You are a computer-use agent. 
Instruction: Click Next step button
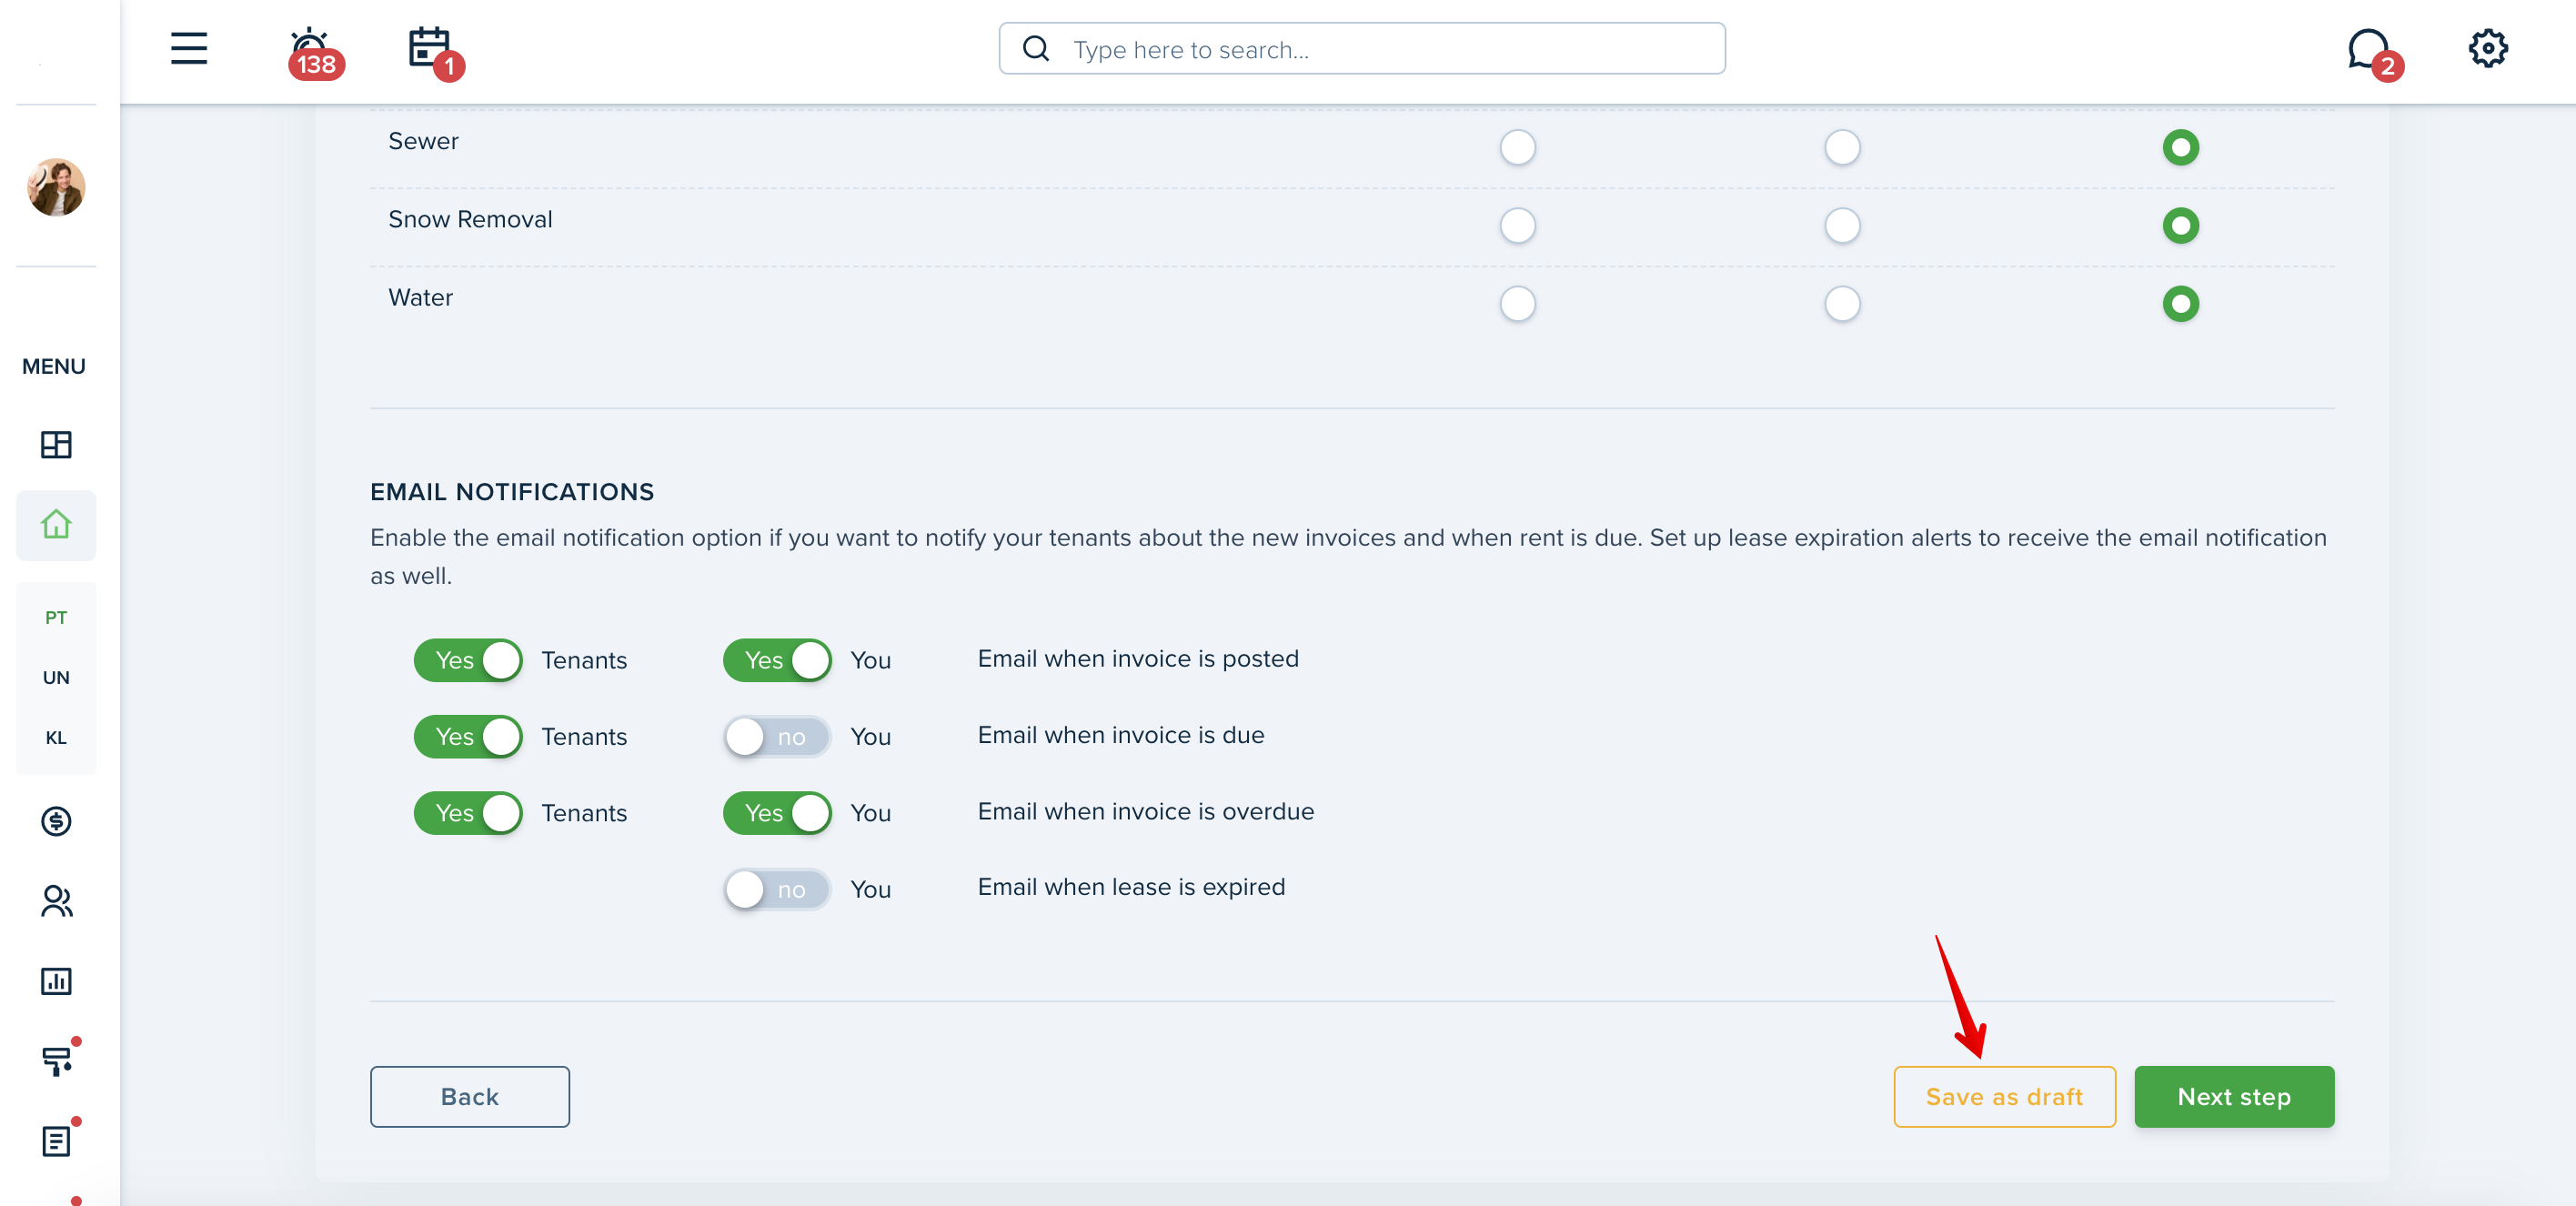point(2234,1096)
